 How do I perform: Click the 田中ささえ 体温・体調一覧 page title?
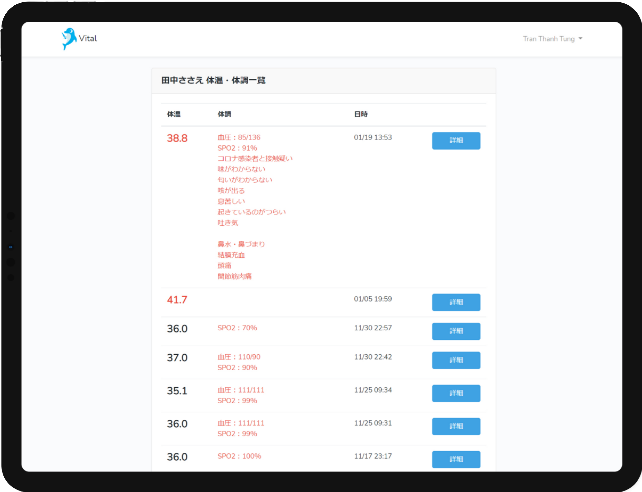click(x=213, y=79)
